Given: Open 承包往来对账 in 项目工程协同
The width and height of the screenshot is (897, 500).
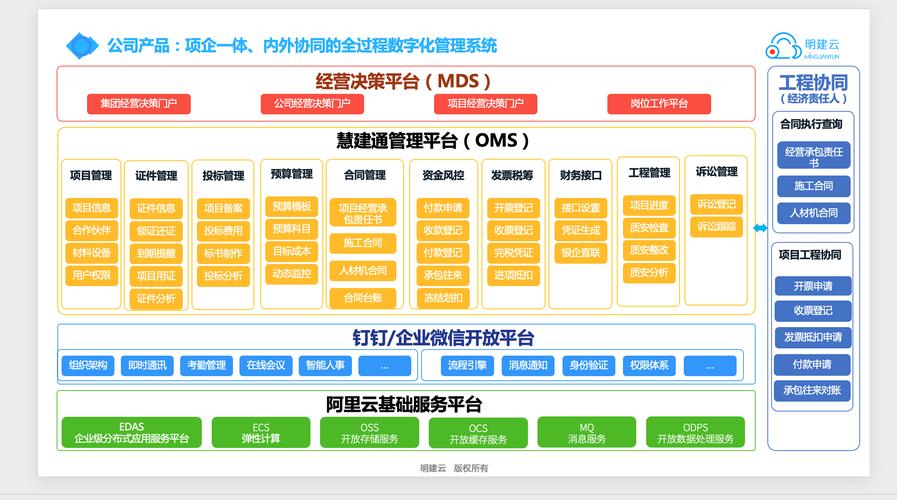Looking at the screenshot, I should point(813,390).
